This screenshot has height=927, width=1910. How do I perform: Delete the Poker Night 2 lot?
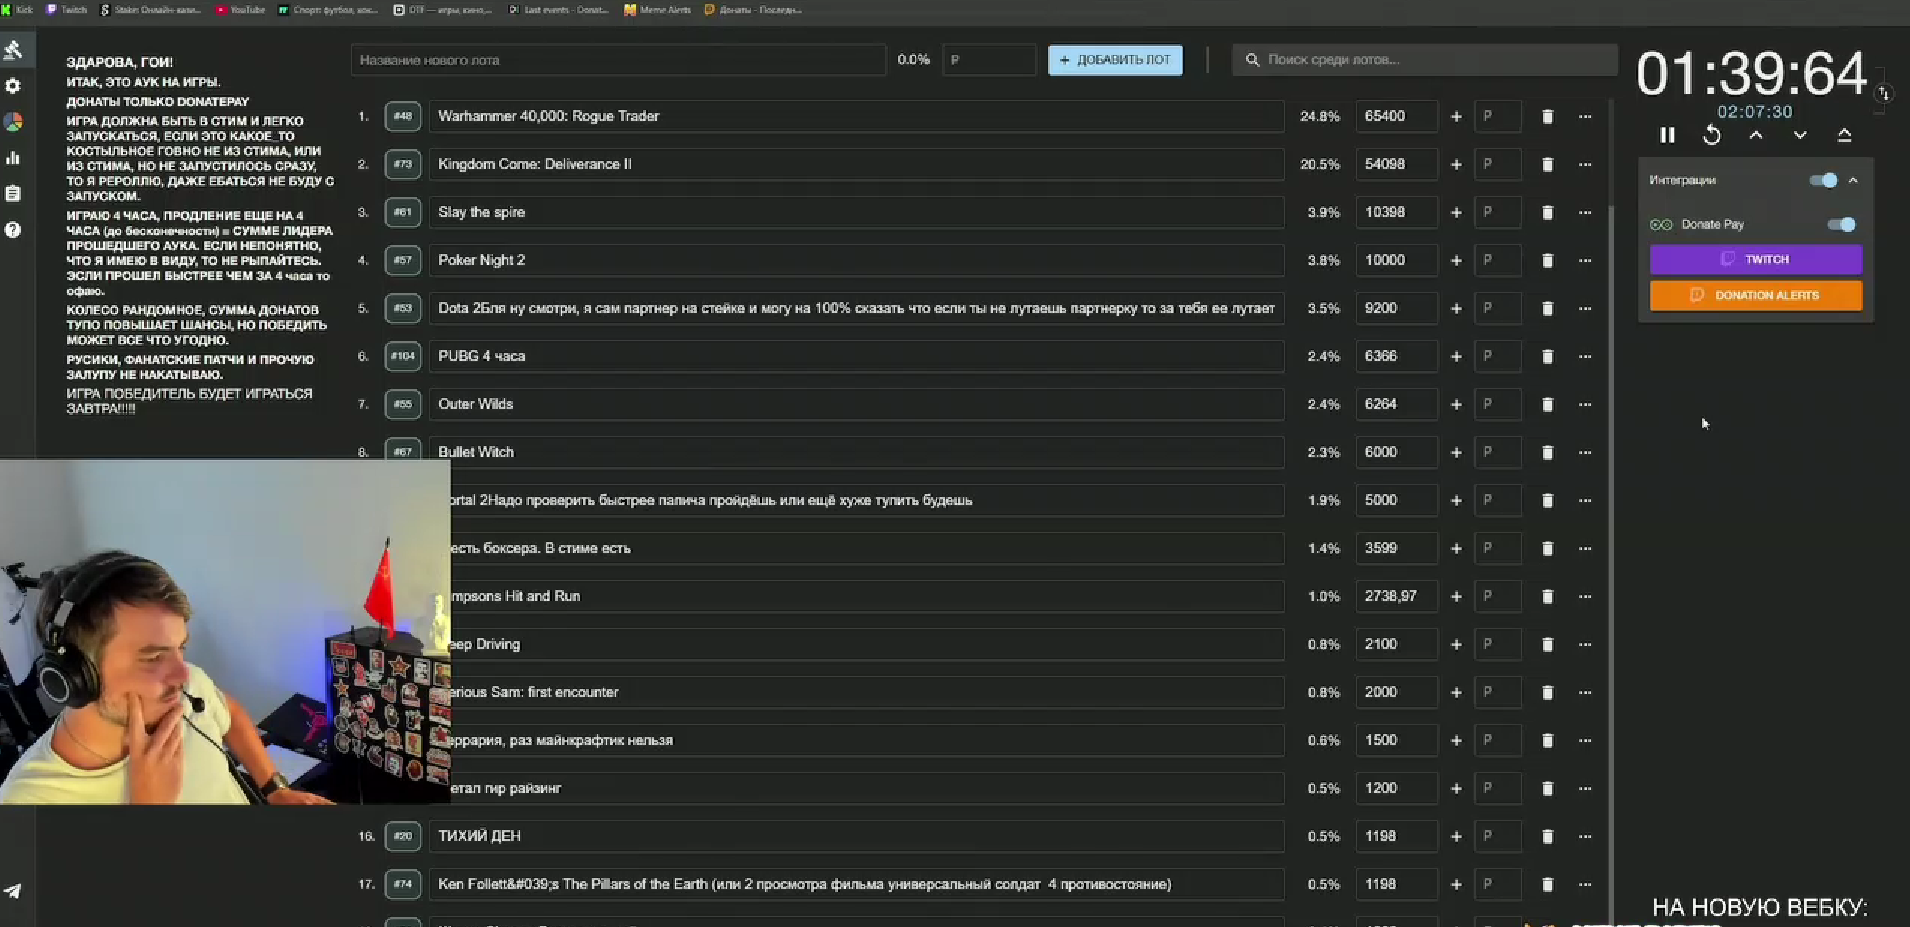point(1547,260)
